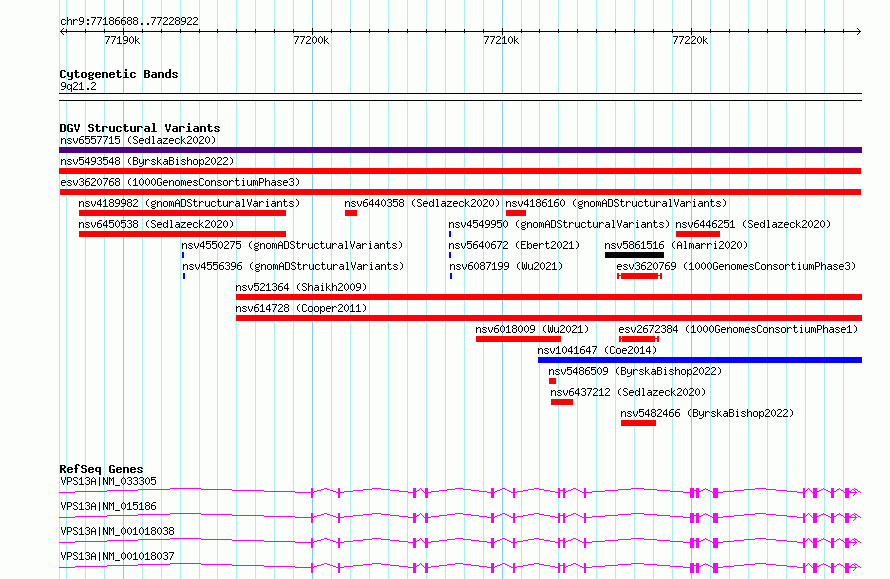
Task: Click the chr9 coordinate range label
Action: (x=129, y=20)
